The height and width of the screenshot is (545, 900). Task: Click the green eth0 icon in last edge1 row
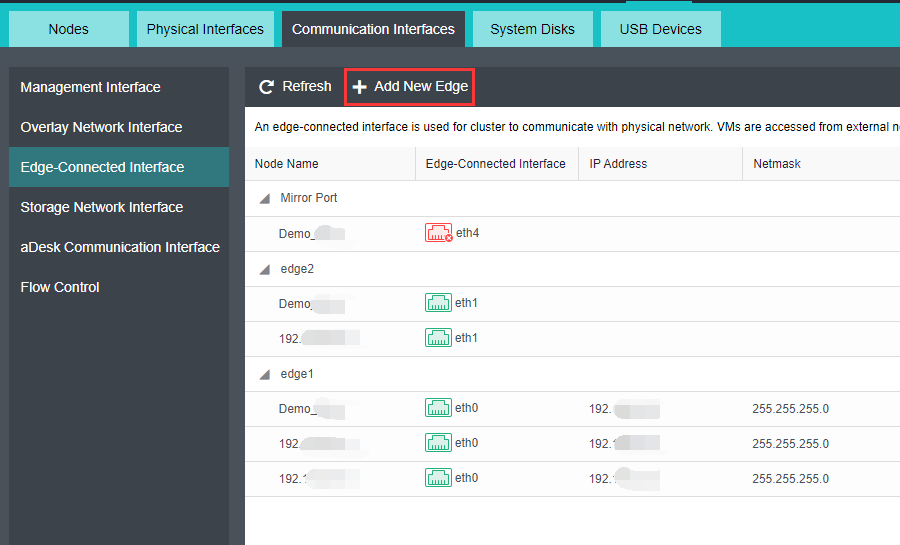point(438,478)
